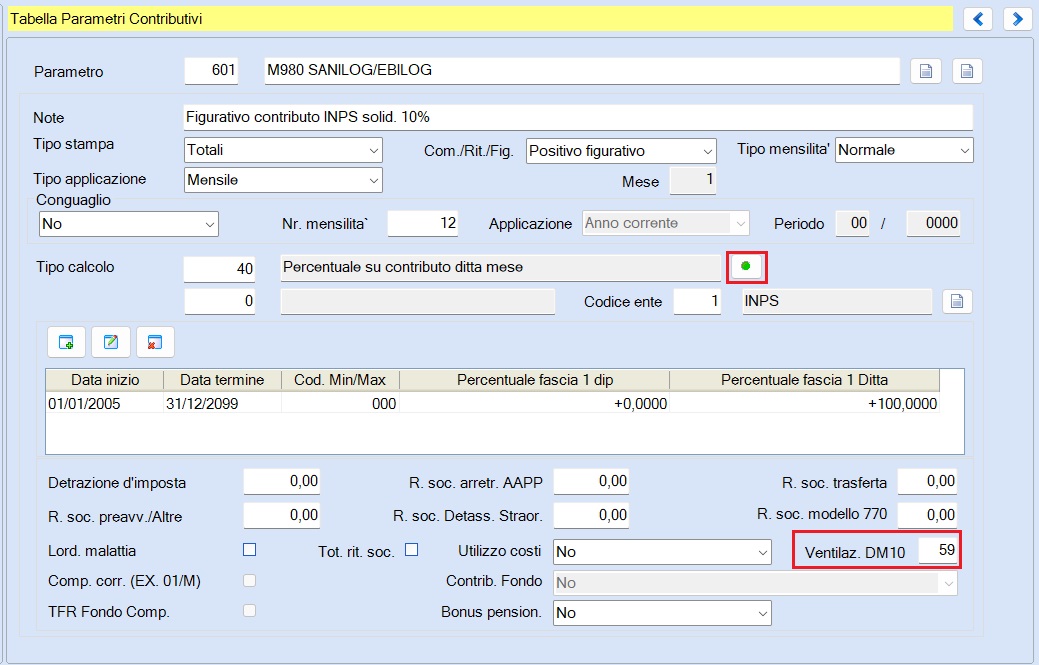The image size is (1039, 665).
Task: Click the Comp. corr. (EX. 01/M) checkbox
Action: pyautogui.click(x=249, y=580)
